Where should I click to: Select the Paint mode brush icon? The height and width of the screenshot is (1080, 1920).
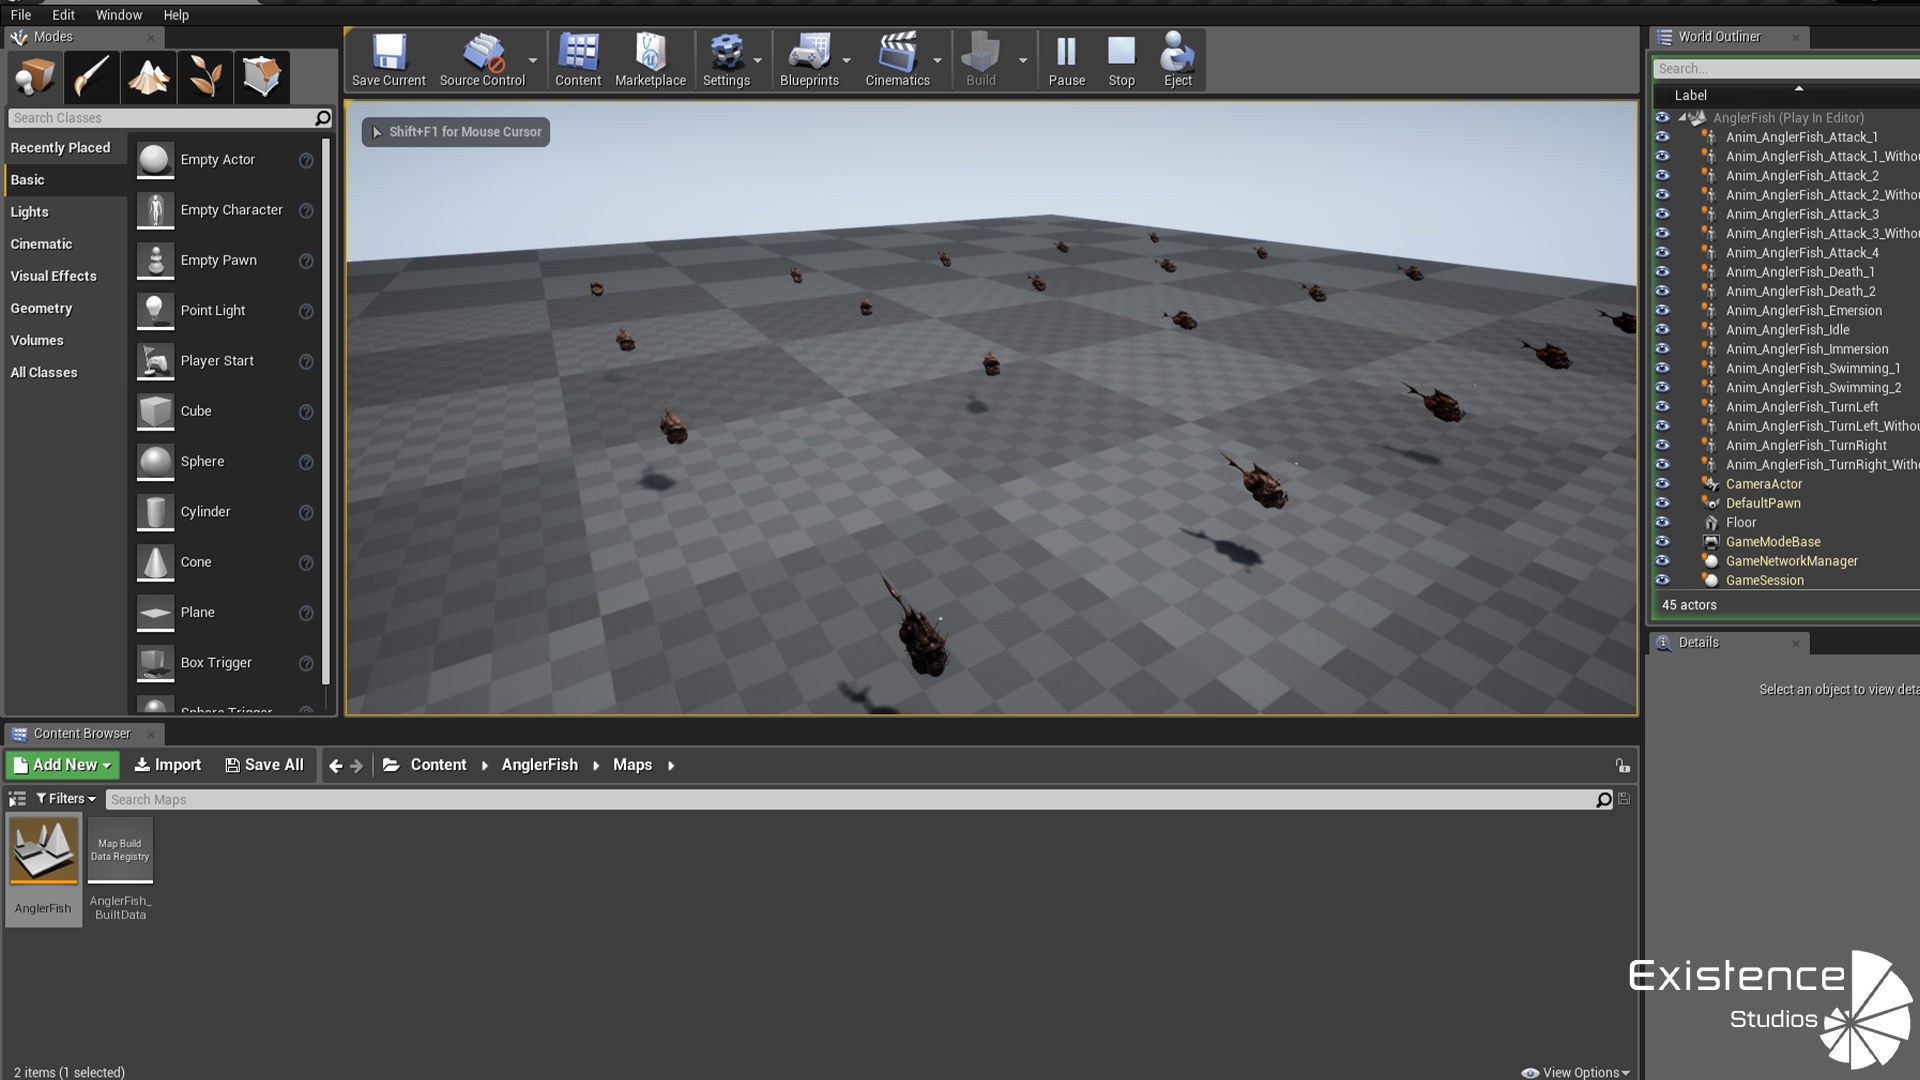point(91,77)
